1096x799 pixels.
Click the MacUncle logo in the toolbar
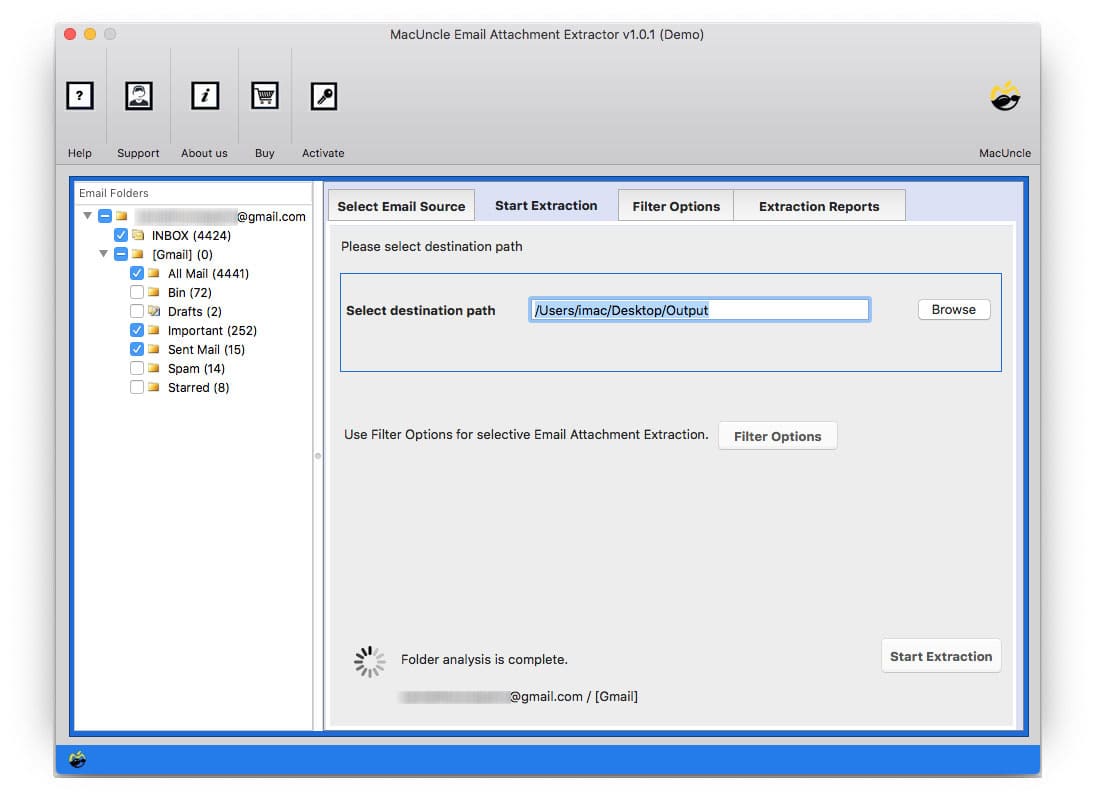(x=1004, y=96)
